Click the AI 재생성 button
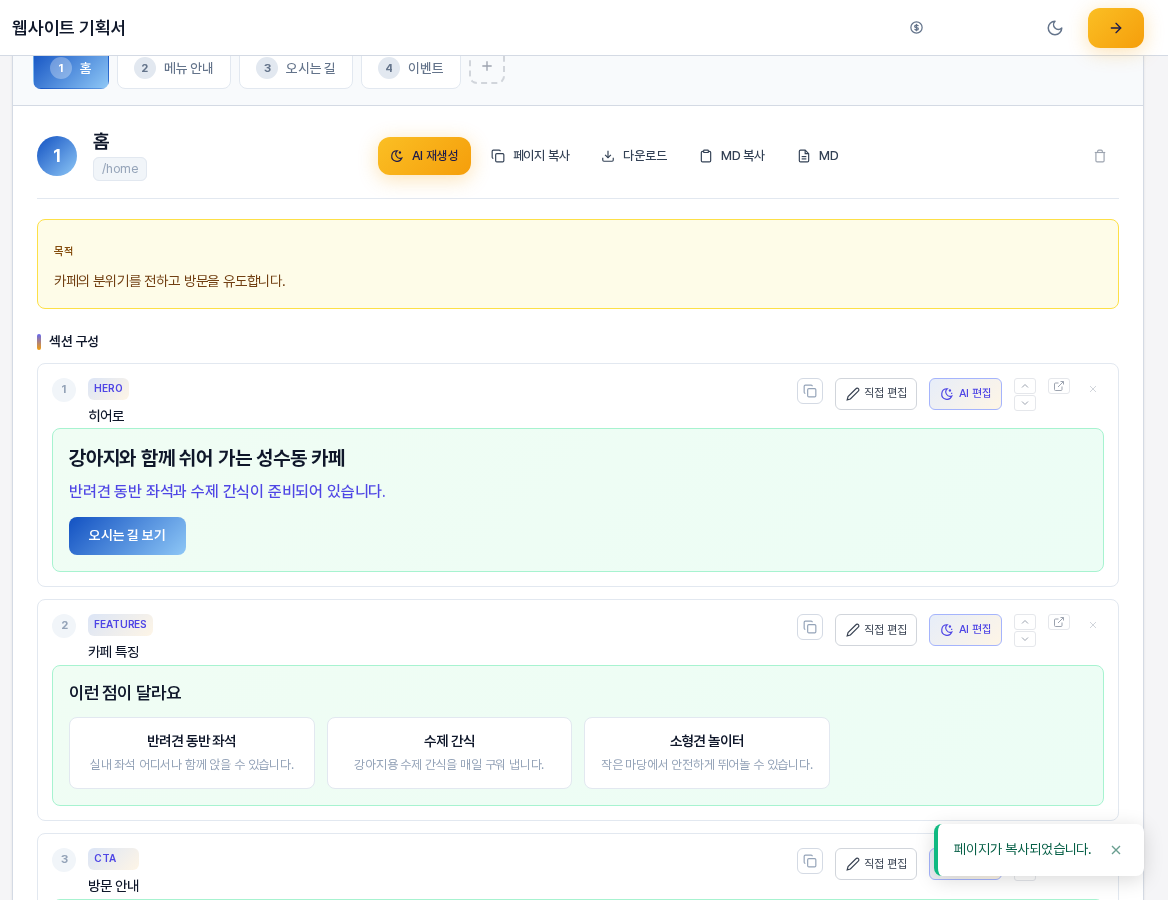The height and width of the screenshot is (900, 1168). pyautogui.click(x=424, y=156)
